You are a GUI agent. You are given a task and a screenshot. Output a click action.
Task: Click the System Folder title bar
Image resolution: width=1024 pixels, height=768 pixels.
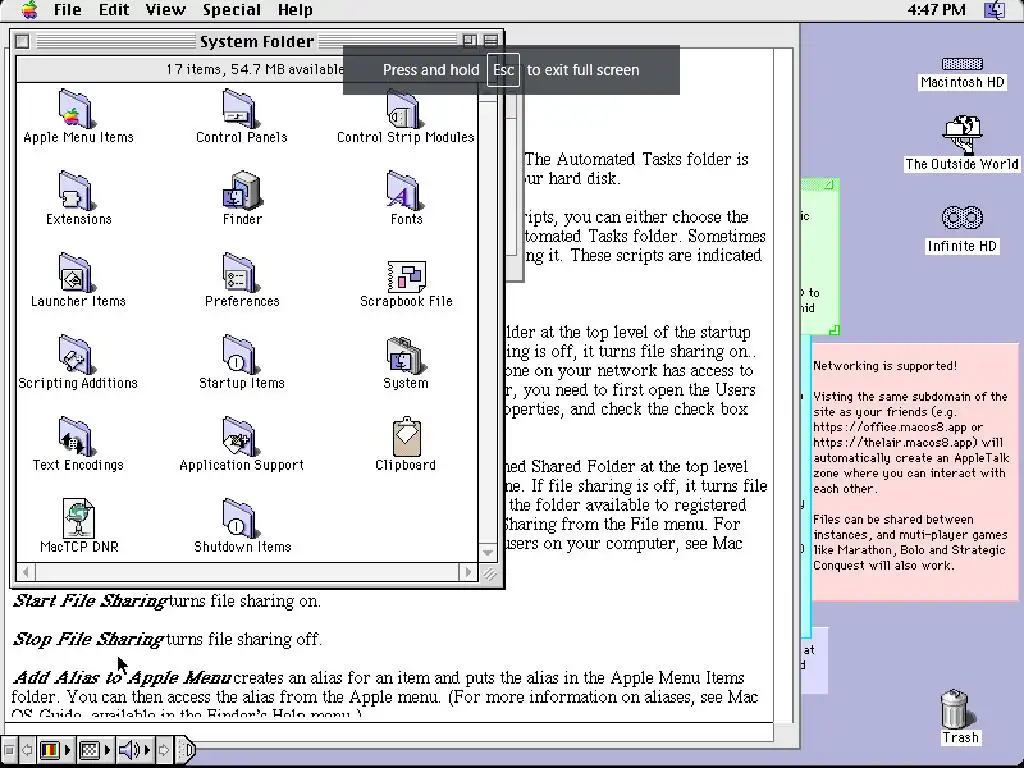[x=257, y=41]
